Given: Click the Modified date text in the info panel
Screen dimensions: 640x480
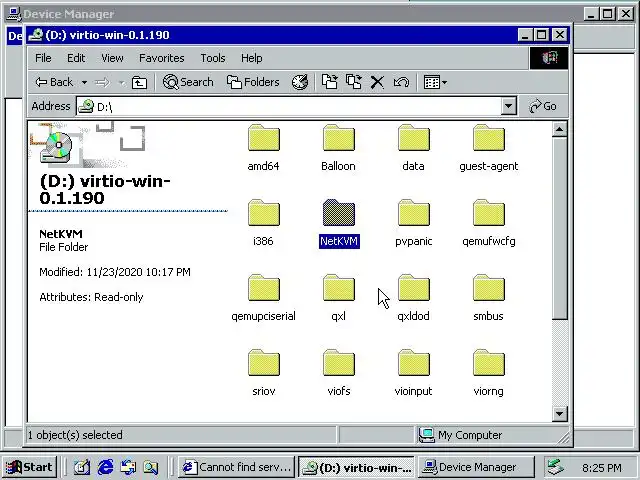Looking at the screenshot, I should (115, 272).
